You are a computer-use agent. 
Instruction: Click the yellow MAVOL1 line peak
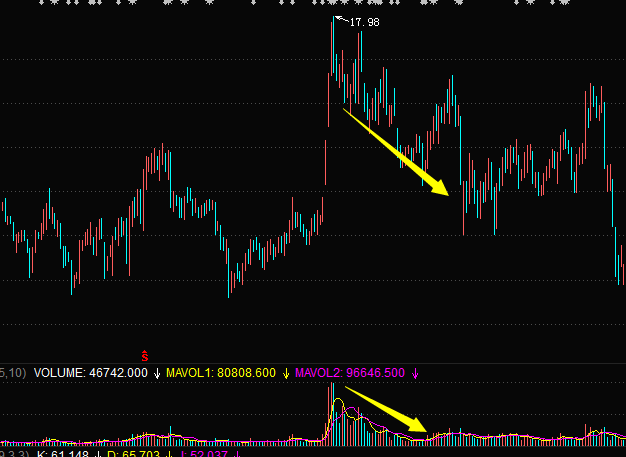pos(338,402)
